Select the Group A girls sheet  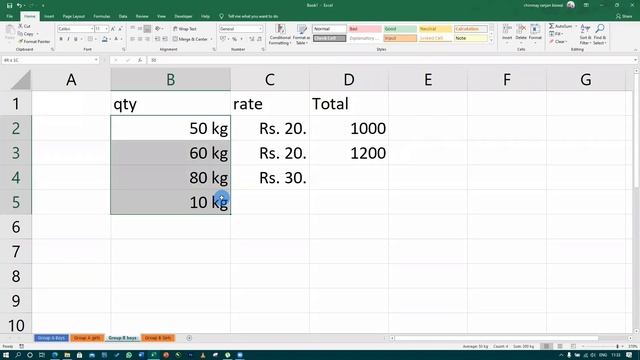point(87,338)
